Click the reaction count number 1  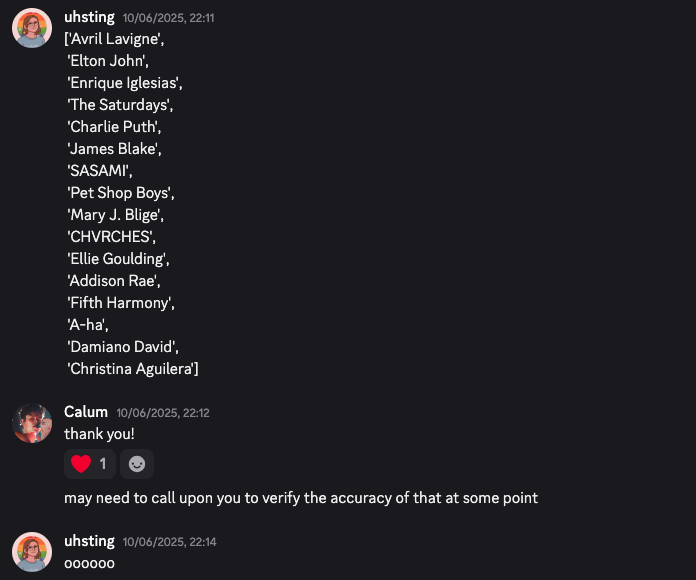[103, 464]
